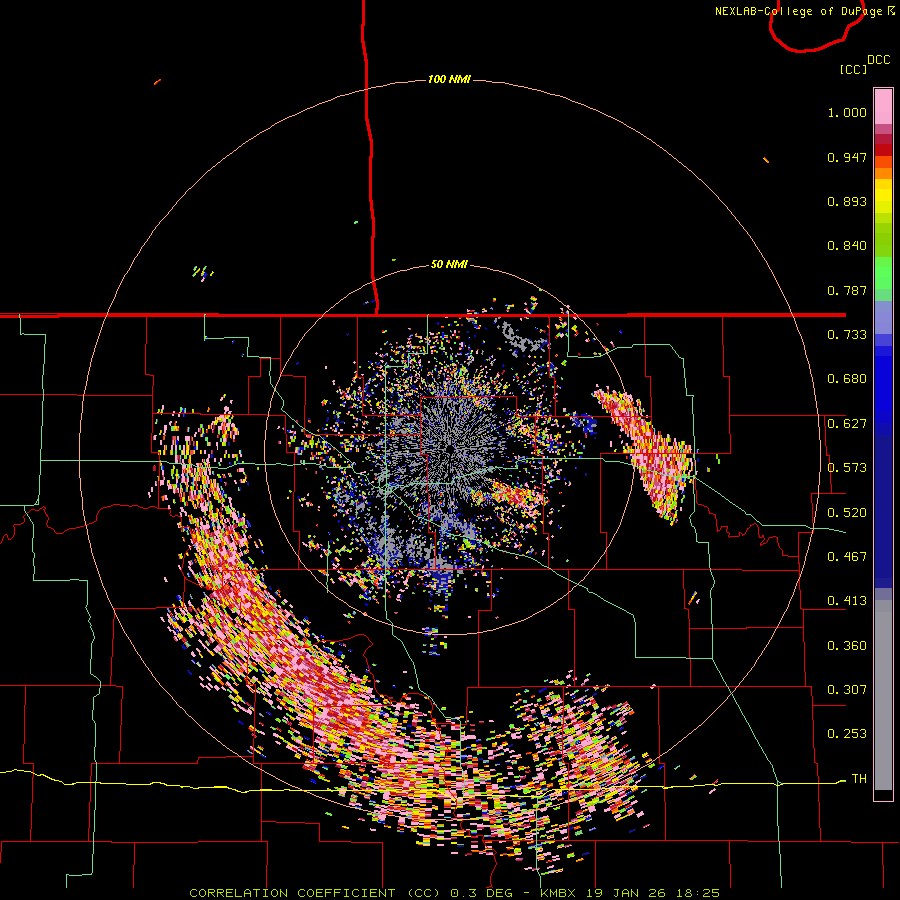Click the 0.733 legend value

tap(847, 335)
